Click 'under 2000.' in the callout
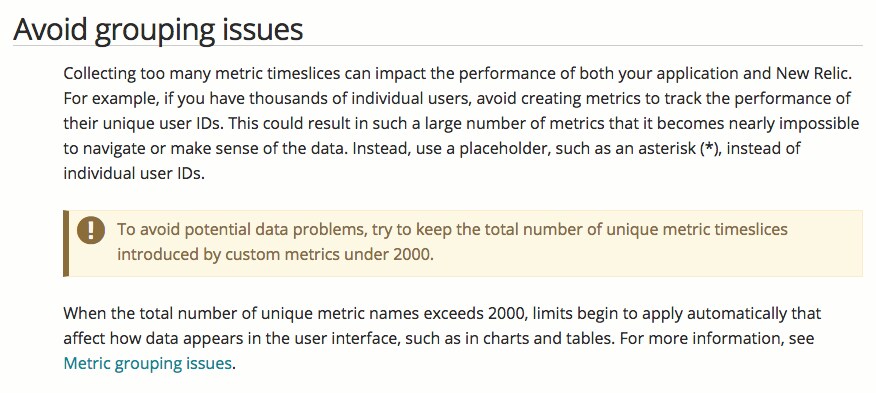Screen dimensions: 876x393 coord(388,254)
